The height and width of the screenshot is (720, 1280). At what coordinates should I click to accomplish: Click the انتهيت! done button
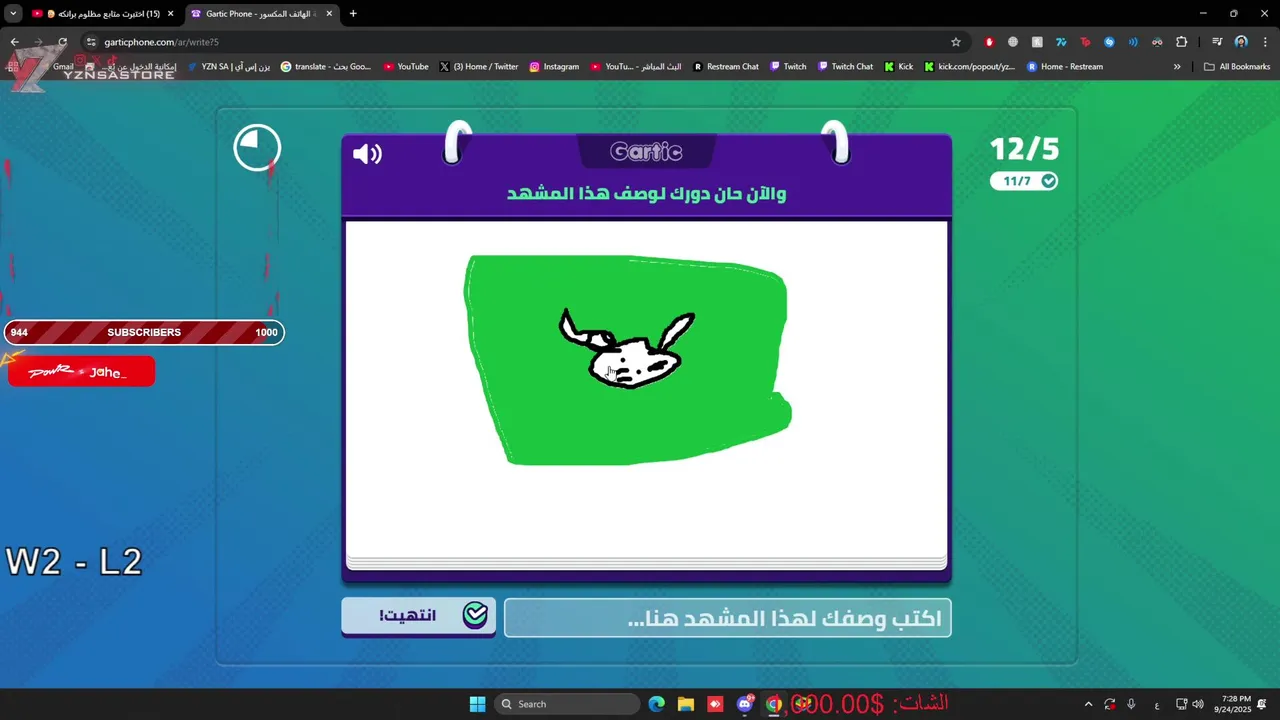click(418, 615)
